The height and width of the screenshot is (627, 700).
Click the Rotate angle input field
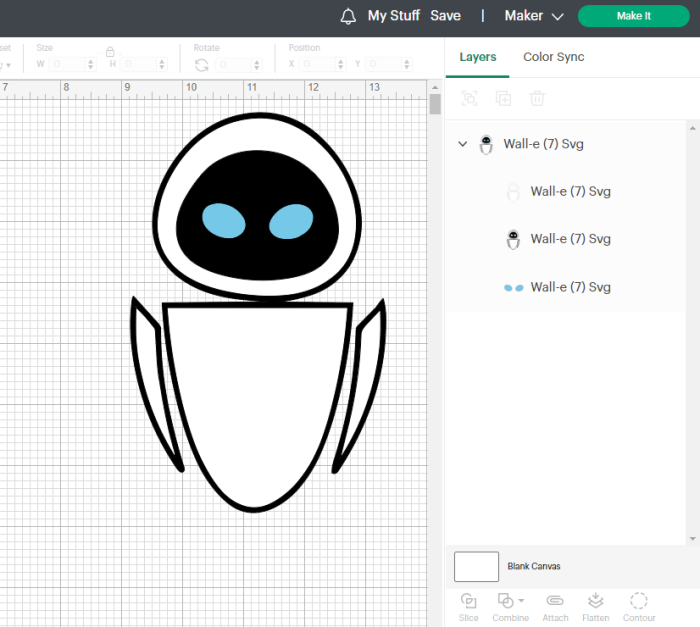233,65
